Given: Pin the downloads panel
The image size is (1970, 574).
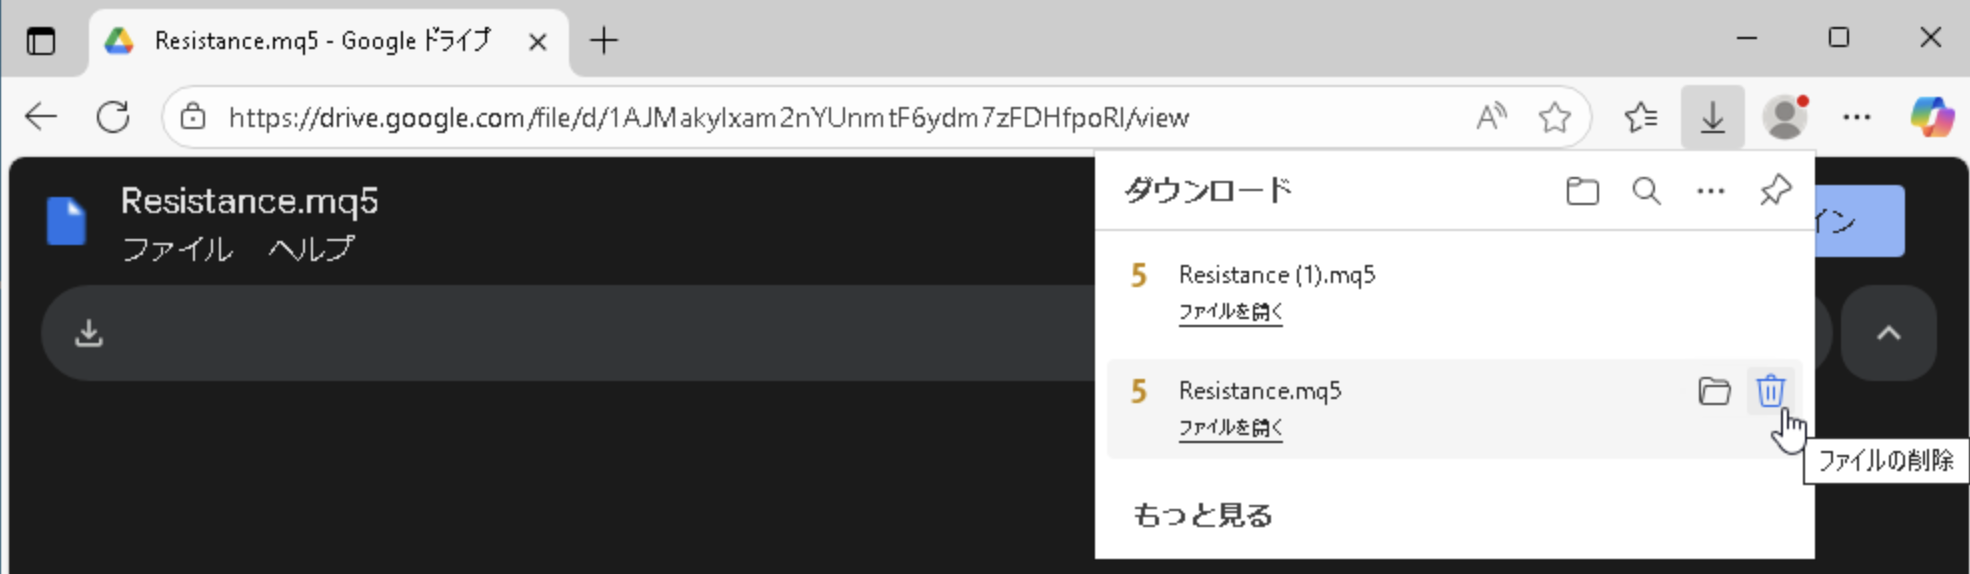Looking at the screenshot, I should [x=1775, y=191].
